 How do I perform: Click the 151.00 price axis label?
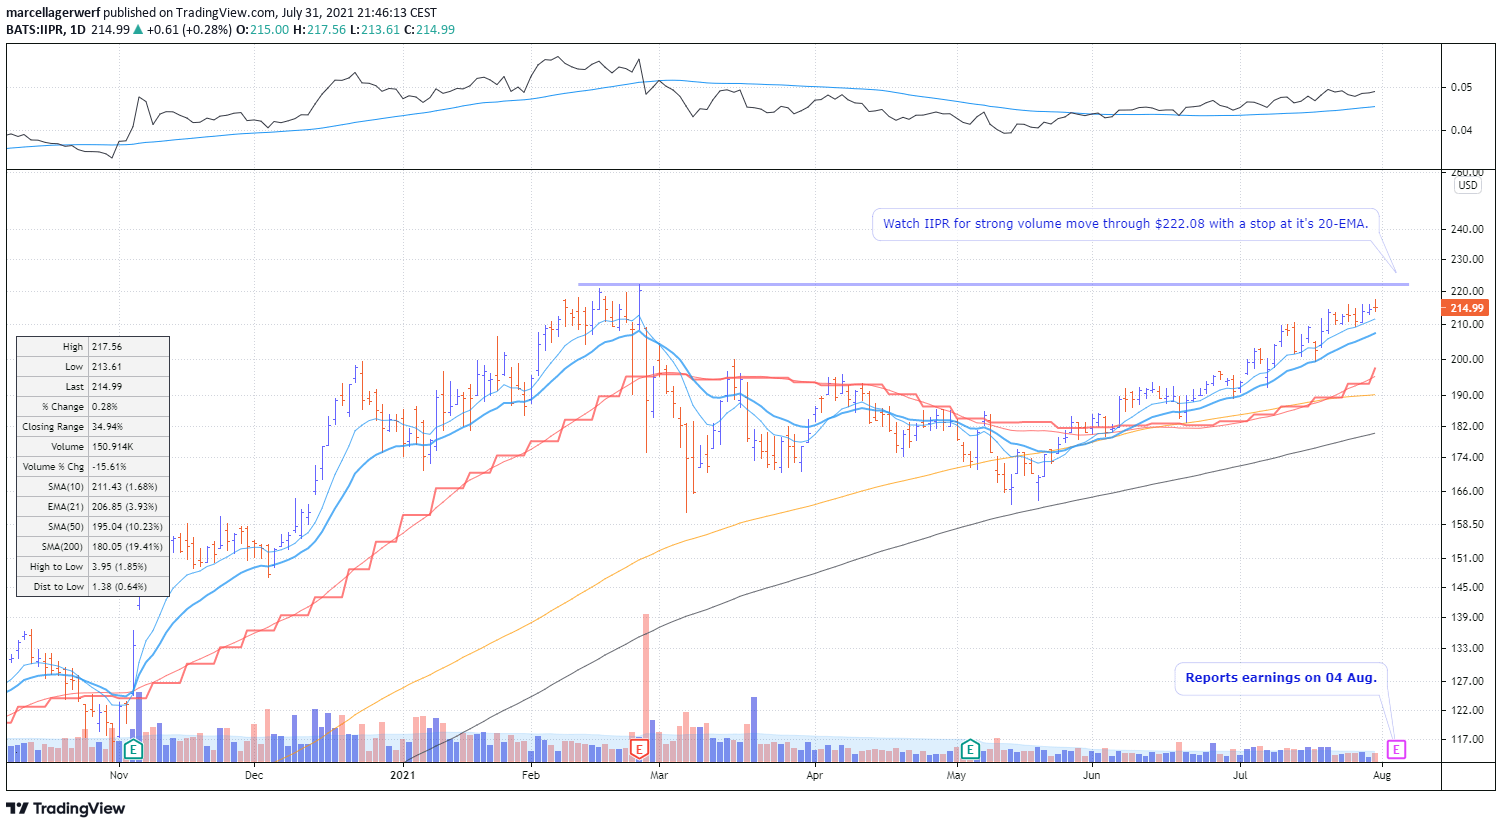(x=1467, y=558)
